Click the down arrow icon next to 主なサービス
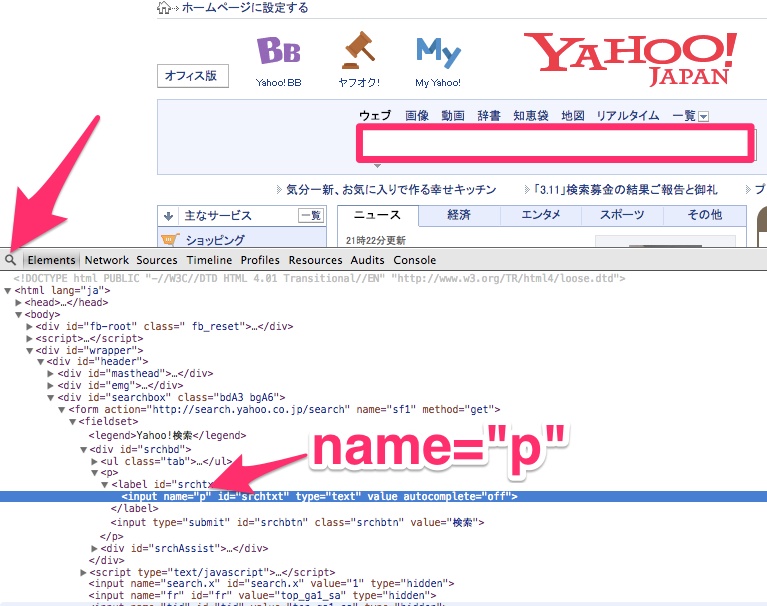Screen dimensions: 767x606 (169, 216)
